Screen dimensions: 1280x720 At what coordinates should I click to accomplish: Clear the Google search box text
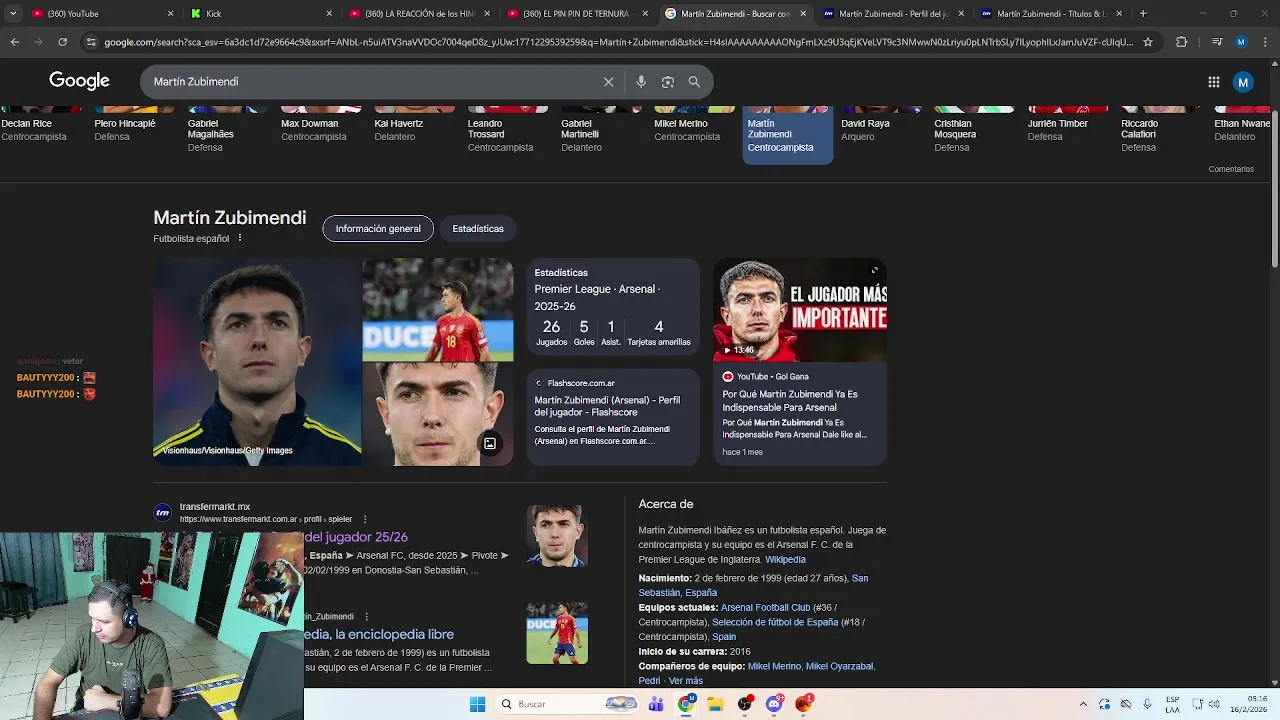(608, 82)
